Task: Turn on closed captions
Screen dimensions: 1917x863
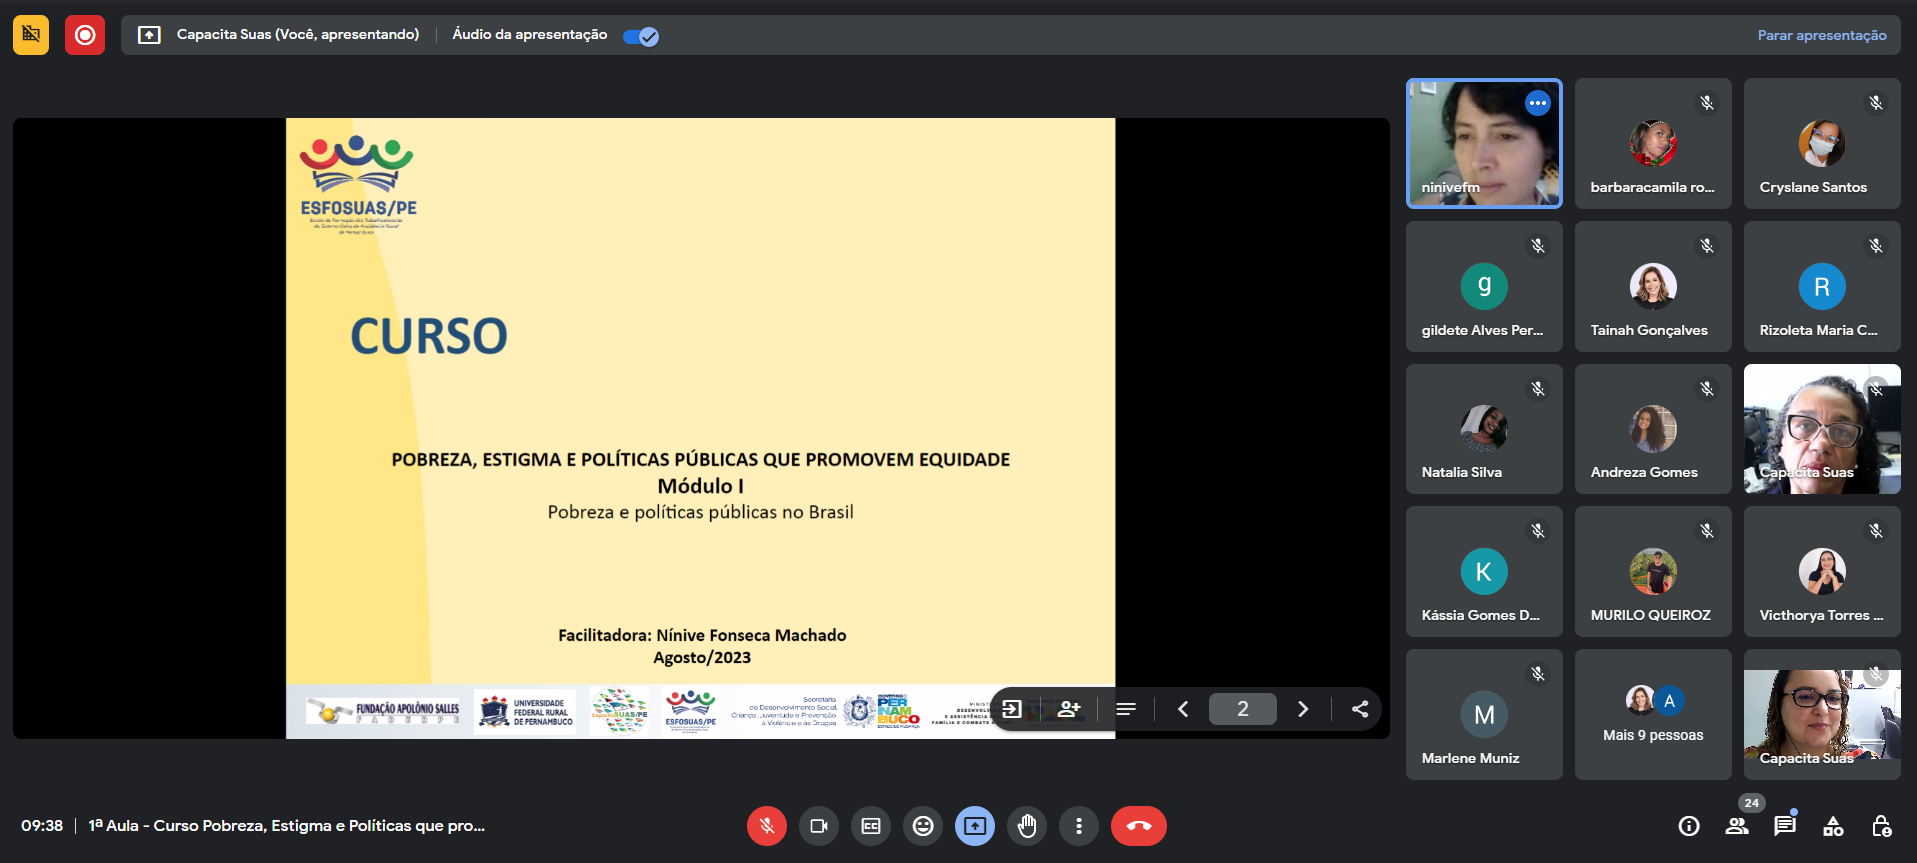Action: coord(870,826)
